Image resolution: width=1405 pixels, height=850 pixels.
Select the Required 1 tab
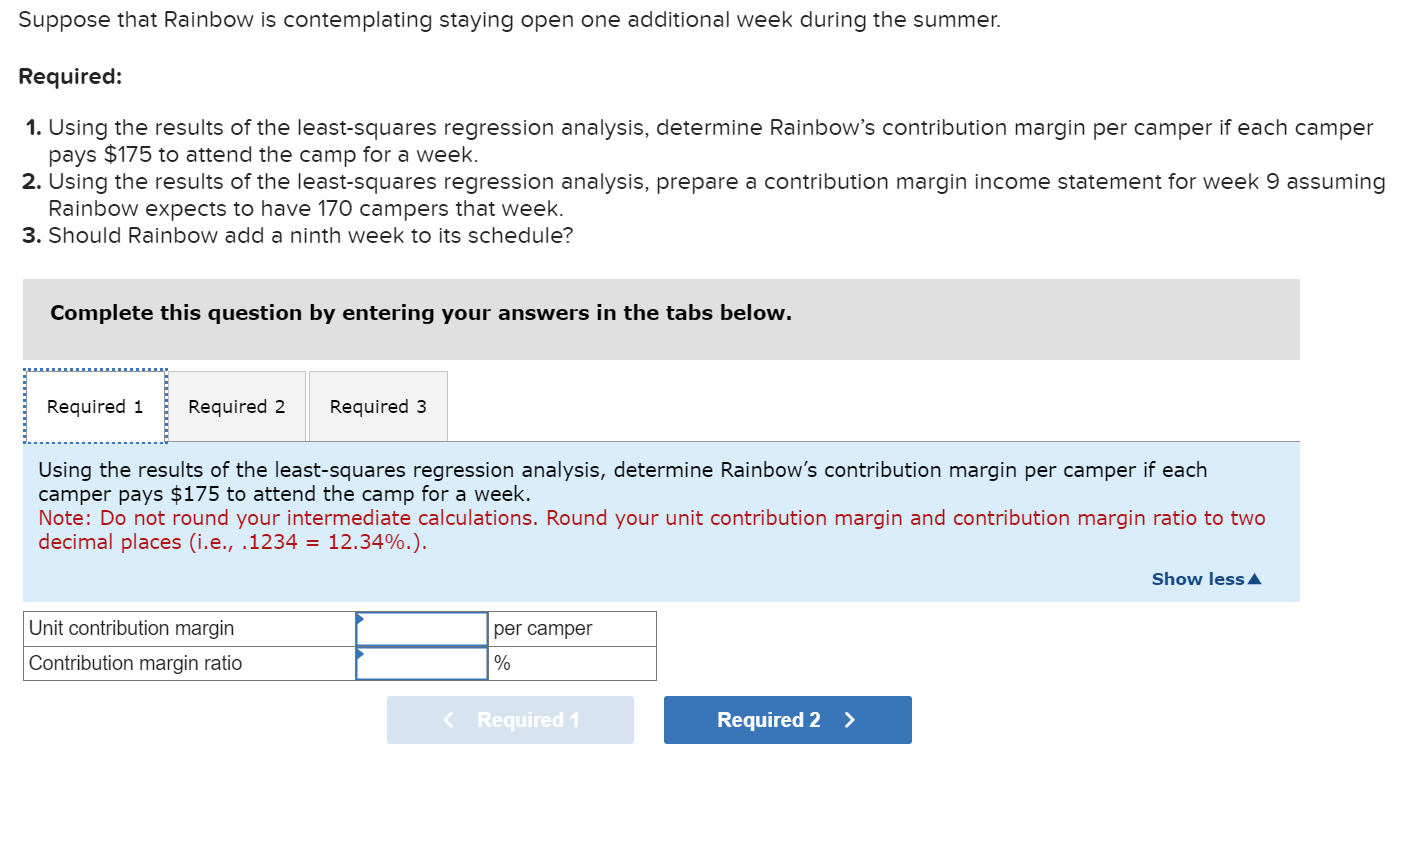[94, 406]
